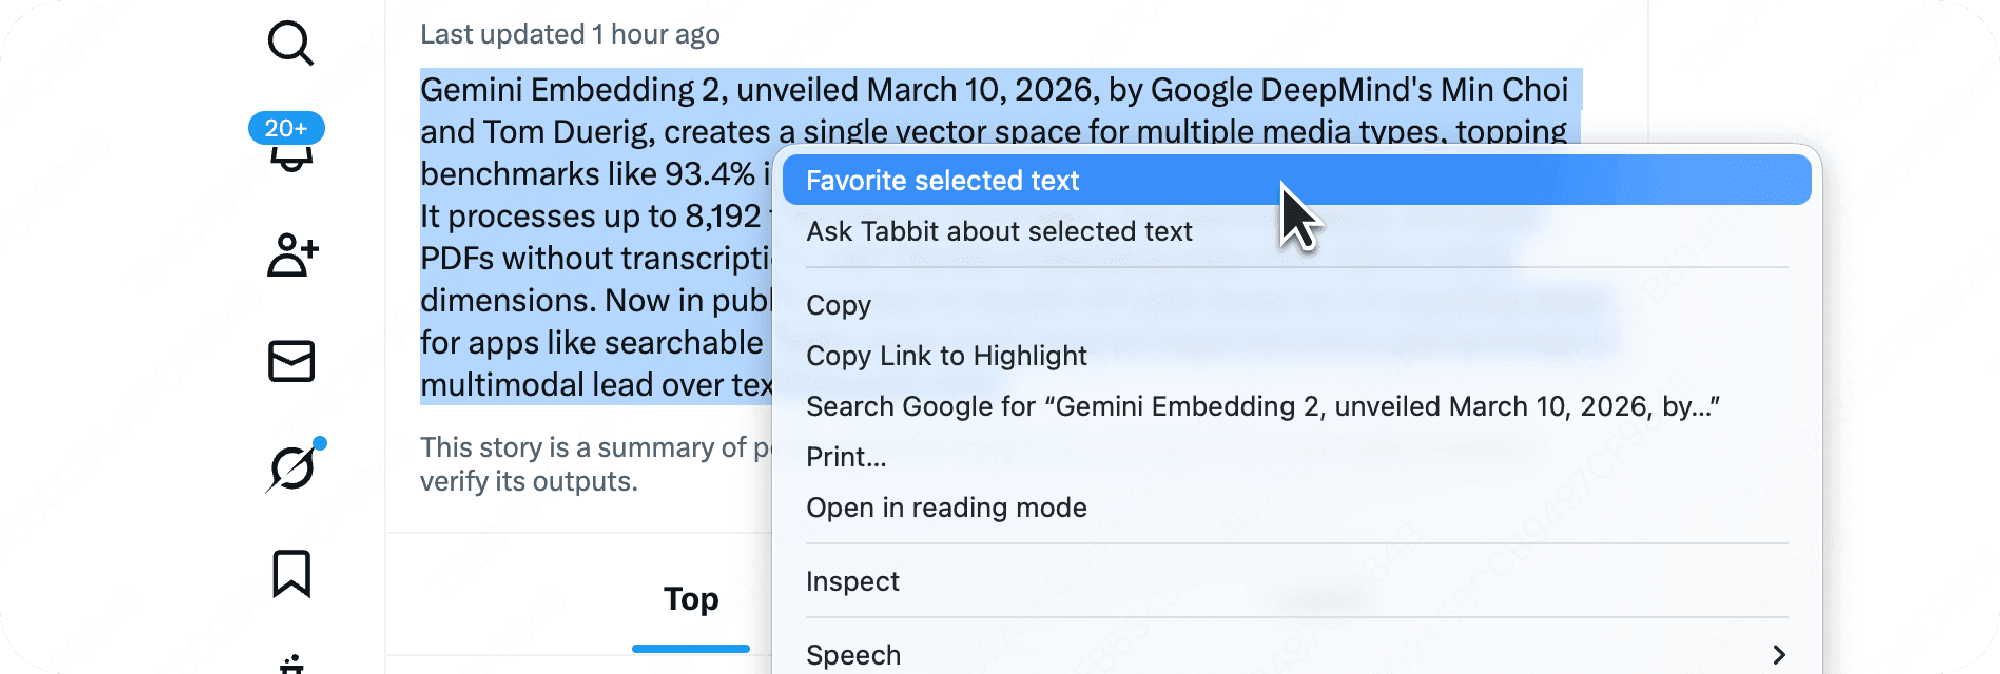
Task: Select Search Google for Gemini Embedding 2
Action: tap(1262, 407)
